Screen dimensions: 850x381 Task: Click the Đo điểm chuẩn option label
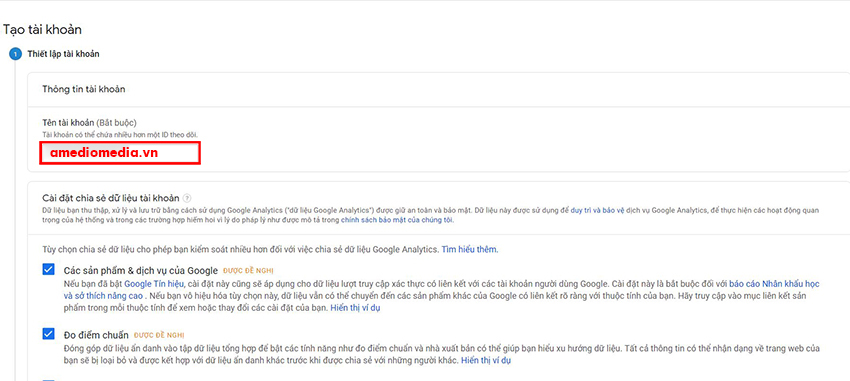pyautogui.click(x=96, y=334)
